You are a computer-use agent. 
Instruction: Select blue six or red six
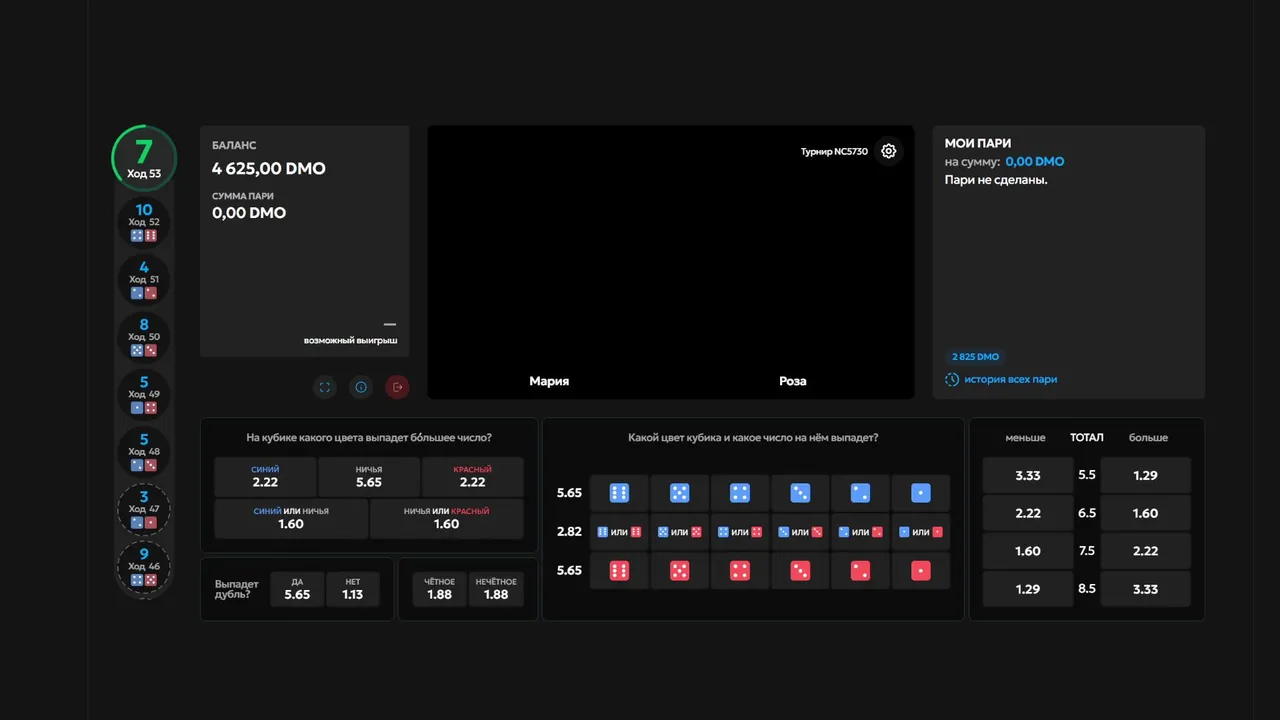(x=619, y=532)
